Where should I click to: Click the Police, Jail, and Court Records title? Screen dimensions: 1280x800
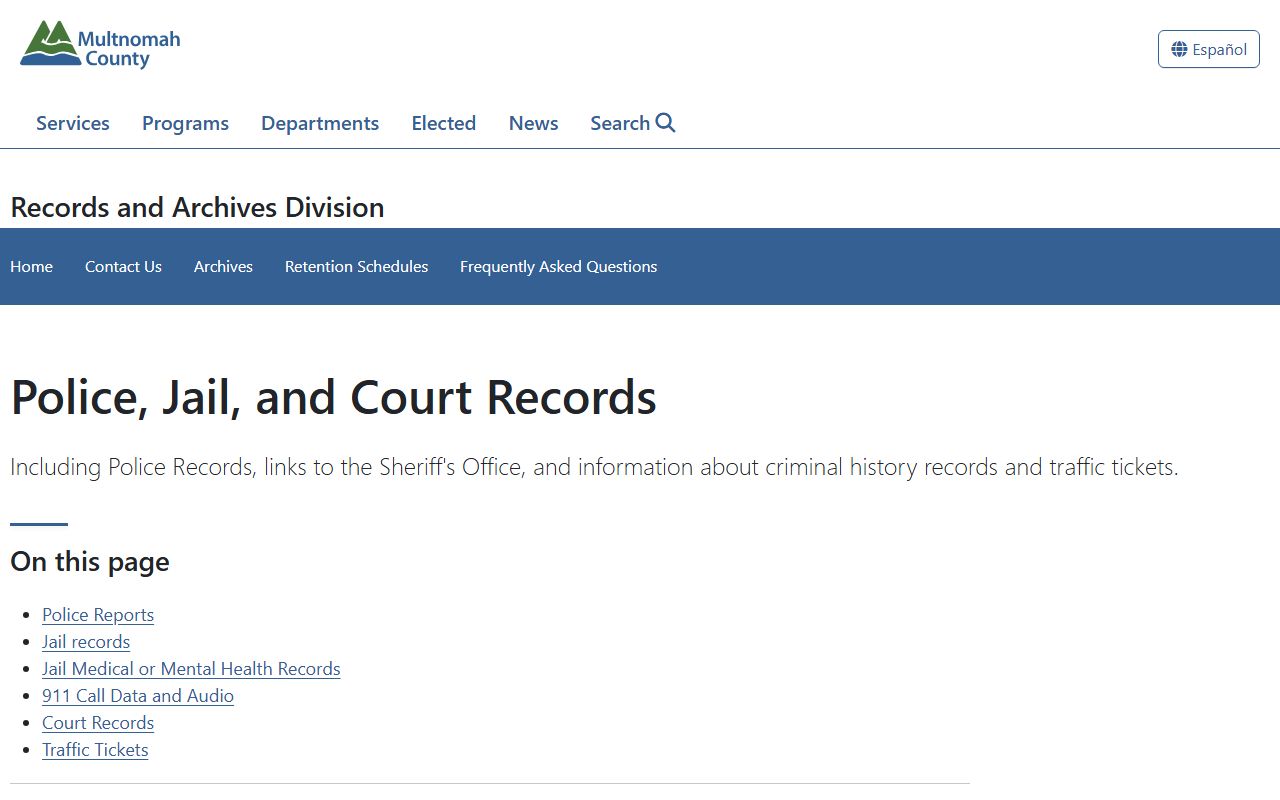(333, 397)
